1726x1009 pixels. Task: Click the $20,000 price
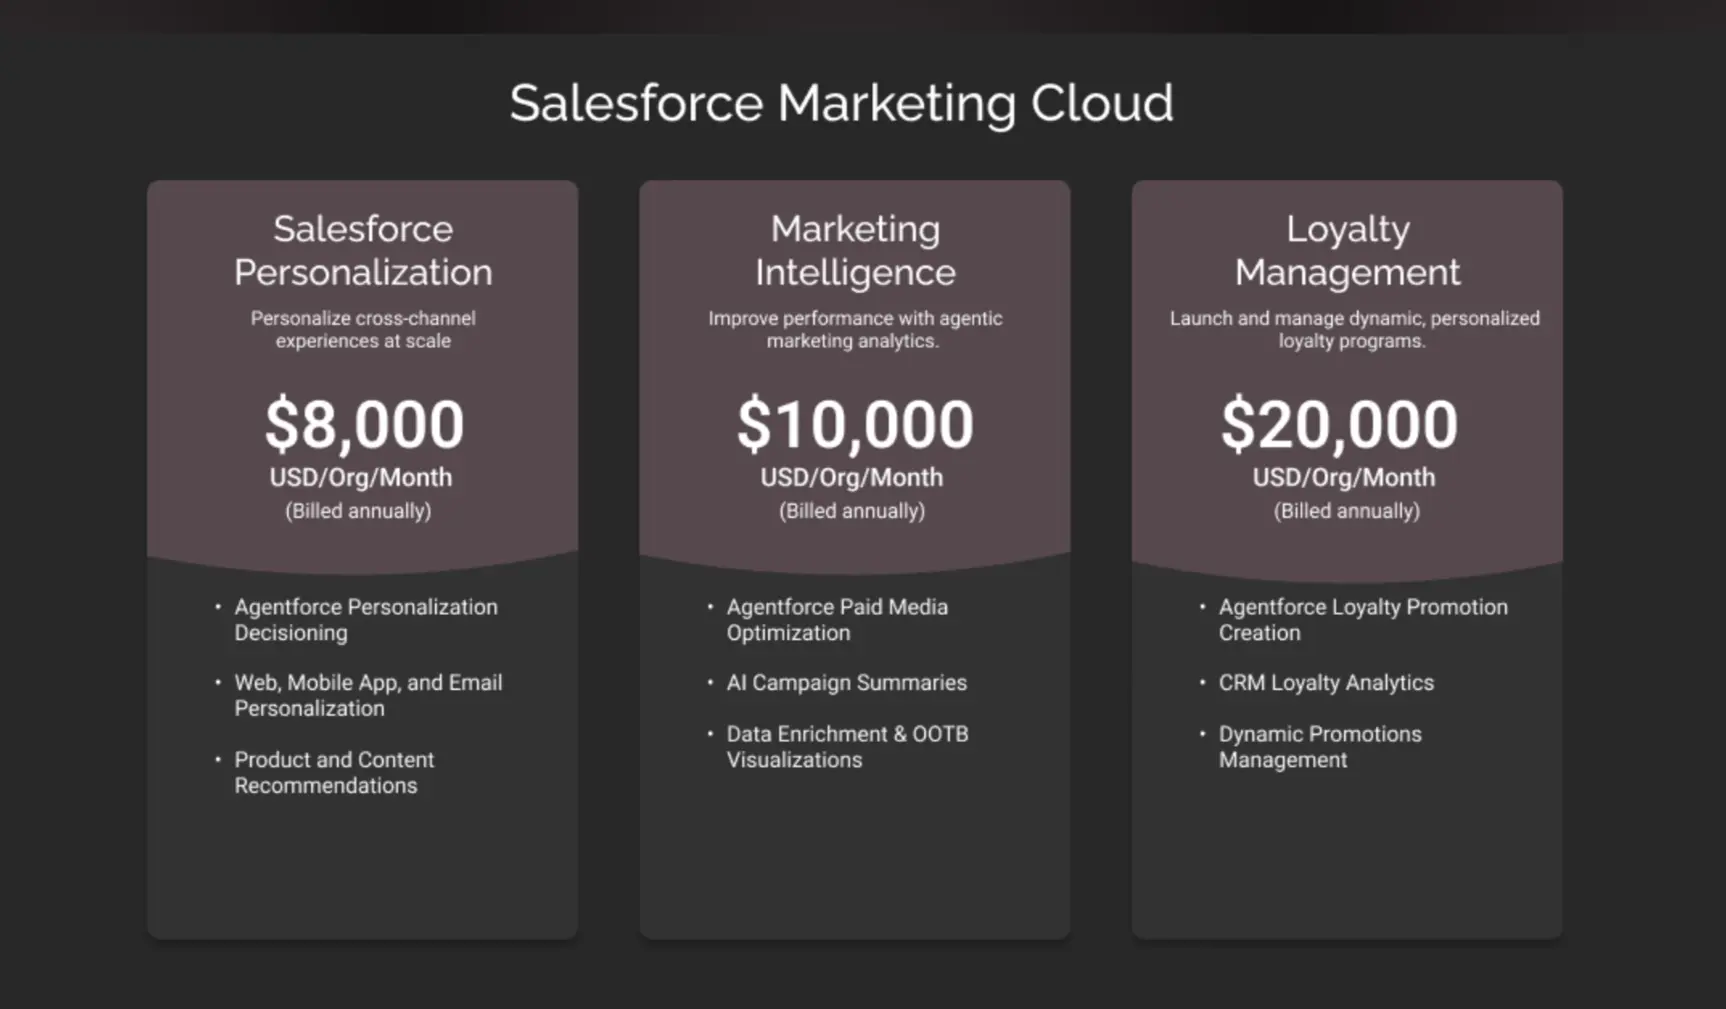click(1339, 424)
